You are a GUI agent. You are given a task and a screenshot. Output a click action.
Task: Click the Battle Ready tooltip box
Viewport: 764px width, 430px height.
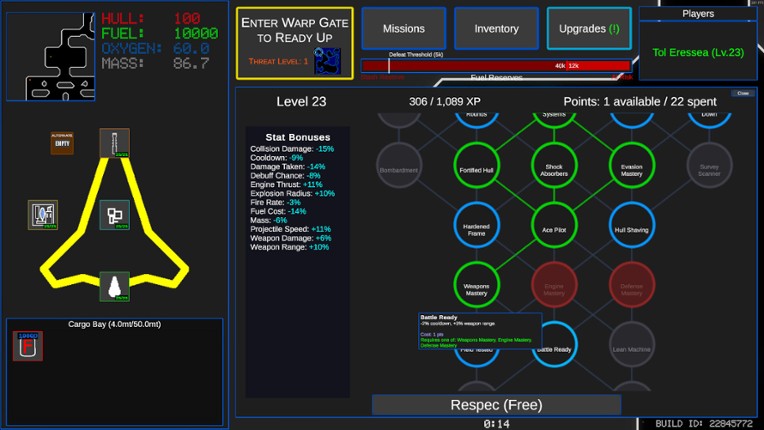pyautogui.click(x=480, y=331)
